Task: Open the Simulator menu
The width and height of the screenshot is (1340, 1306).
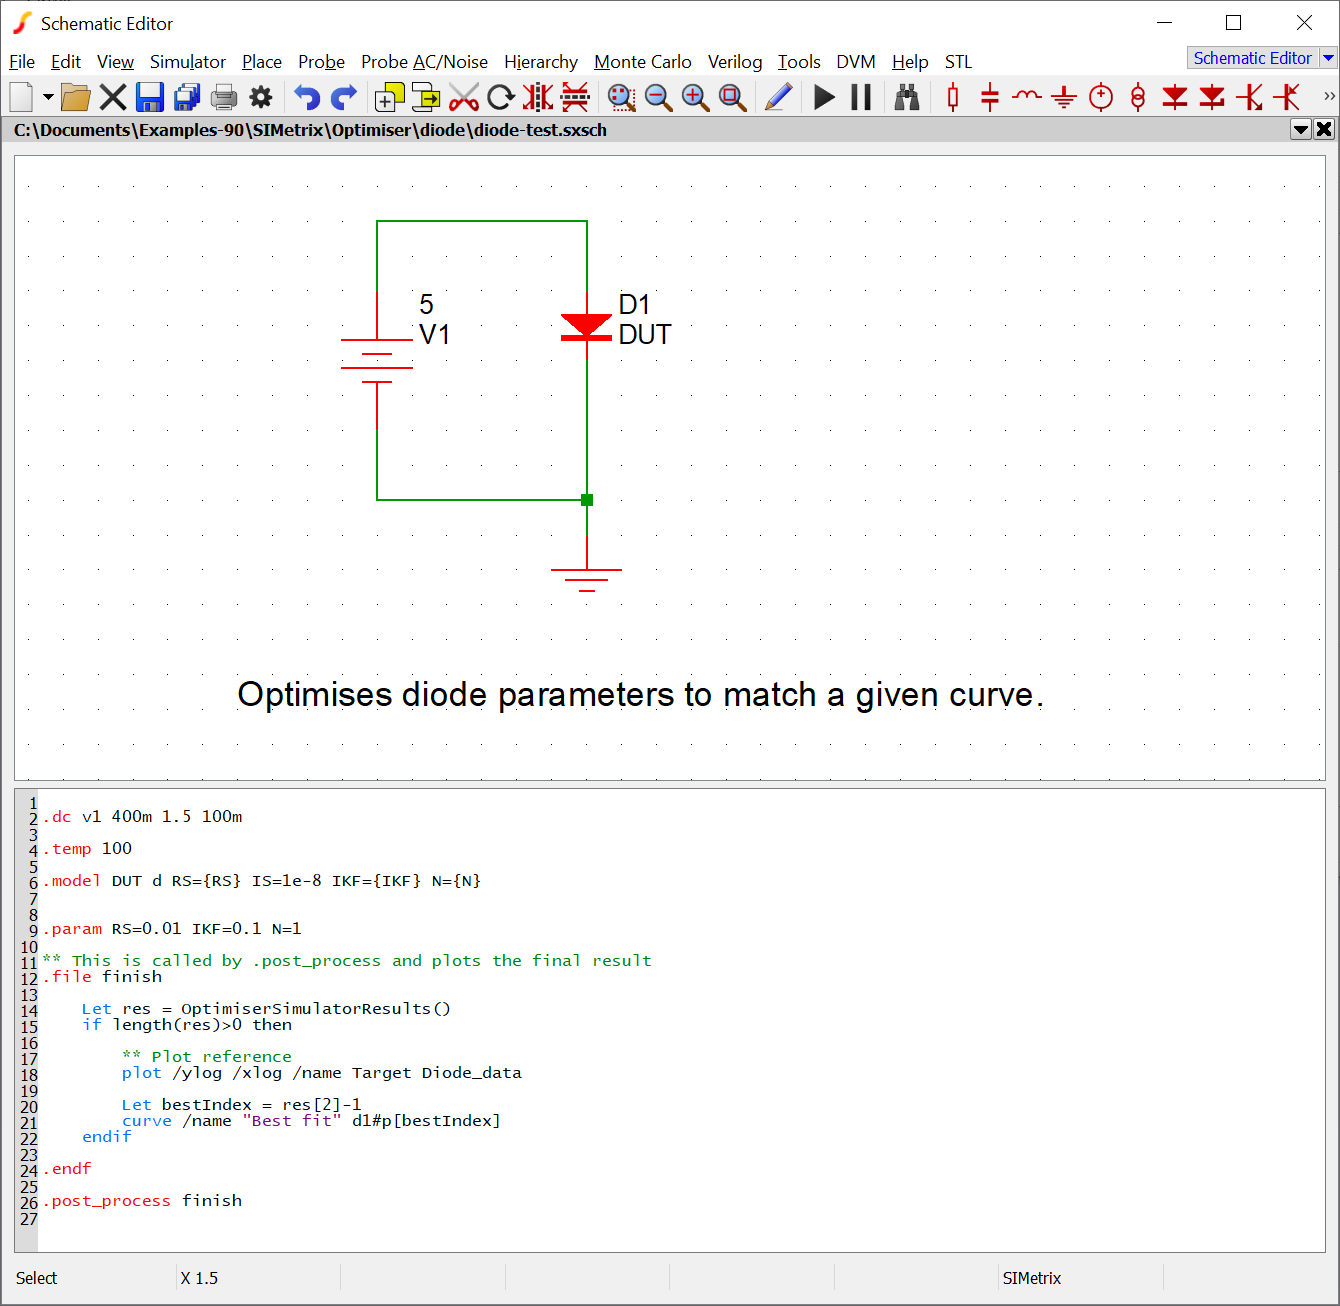Action: (x=188, y=62)
